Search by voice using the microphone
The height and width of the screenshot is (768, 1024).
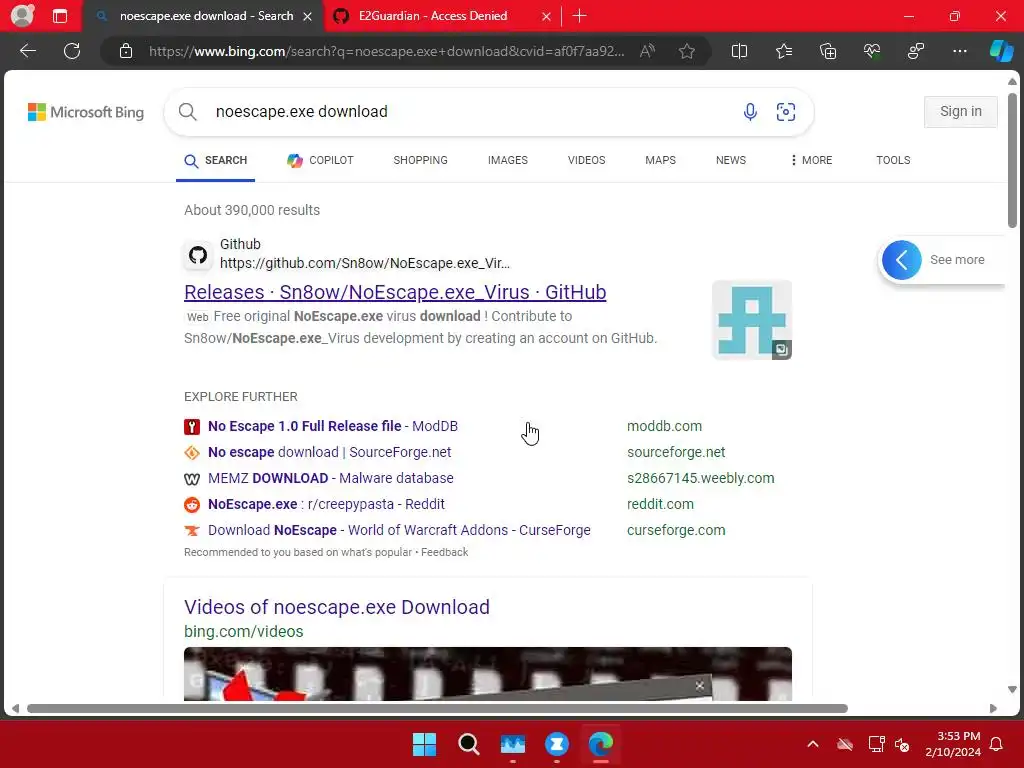coord(750,112)
